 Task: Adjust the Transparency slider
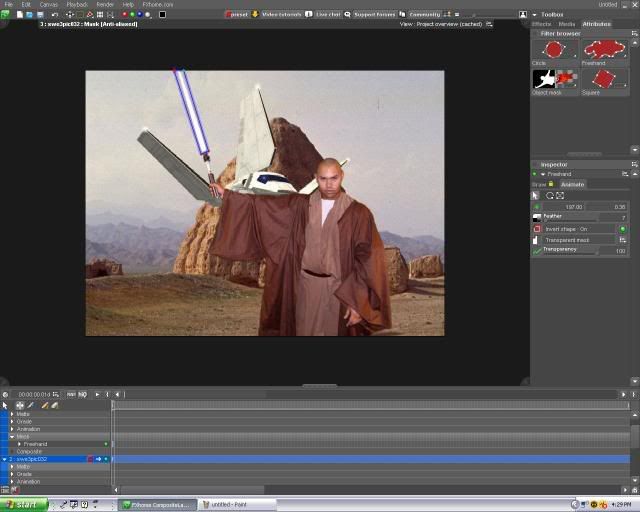(x=571, y=254)
